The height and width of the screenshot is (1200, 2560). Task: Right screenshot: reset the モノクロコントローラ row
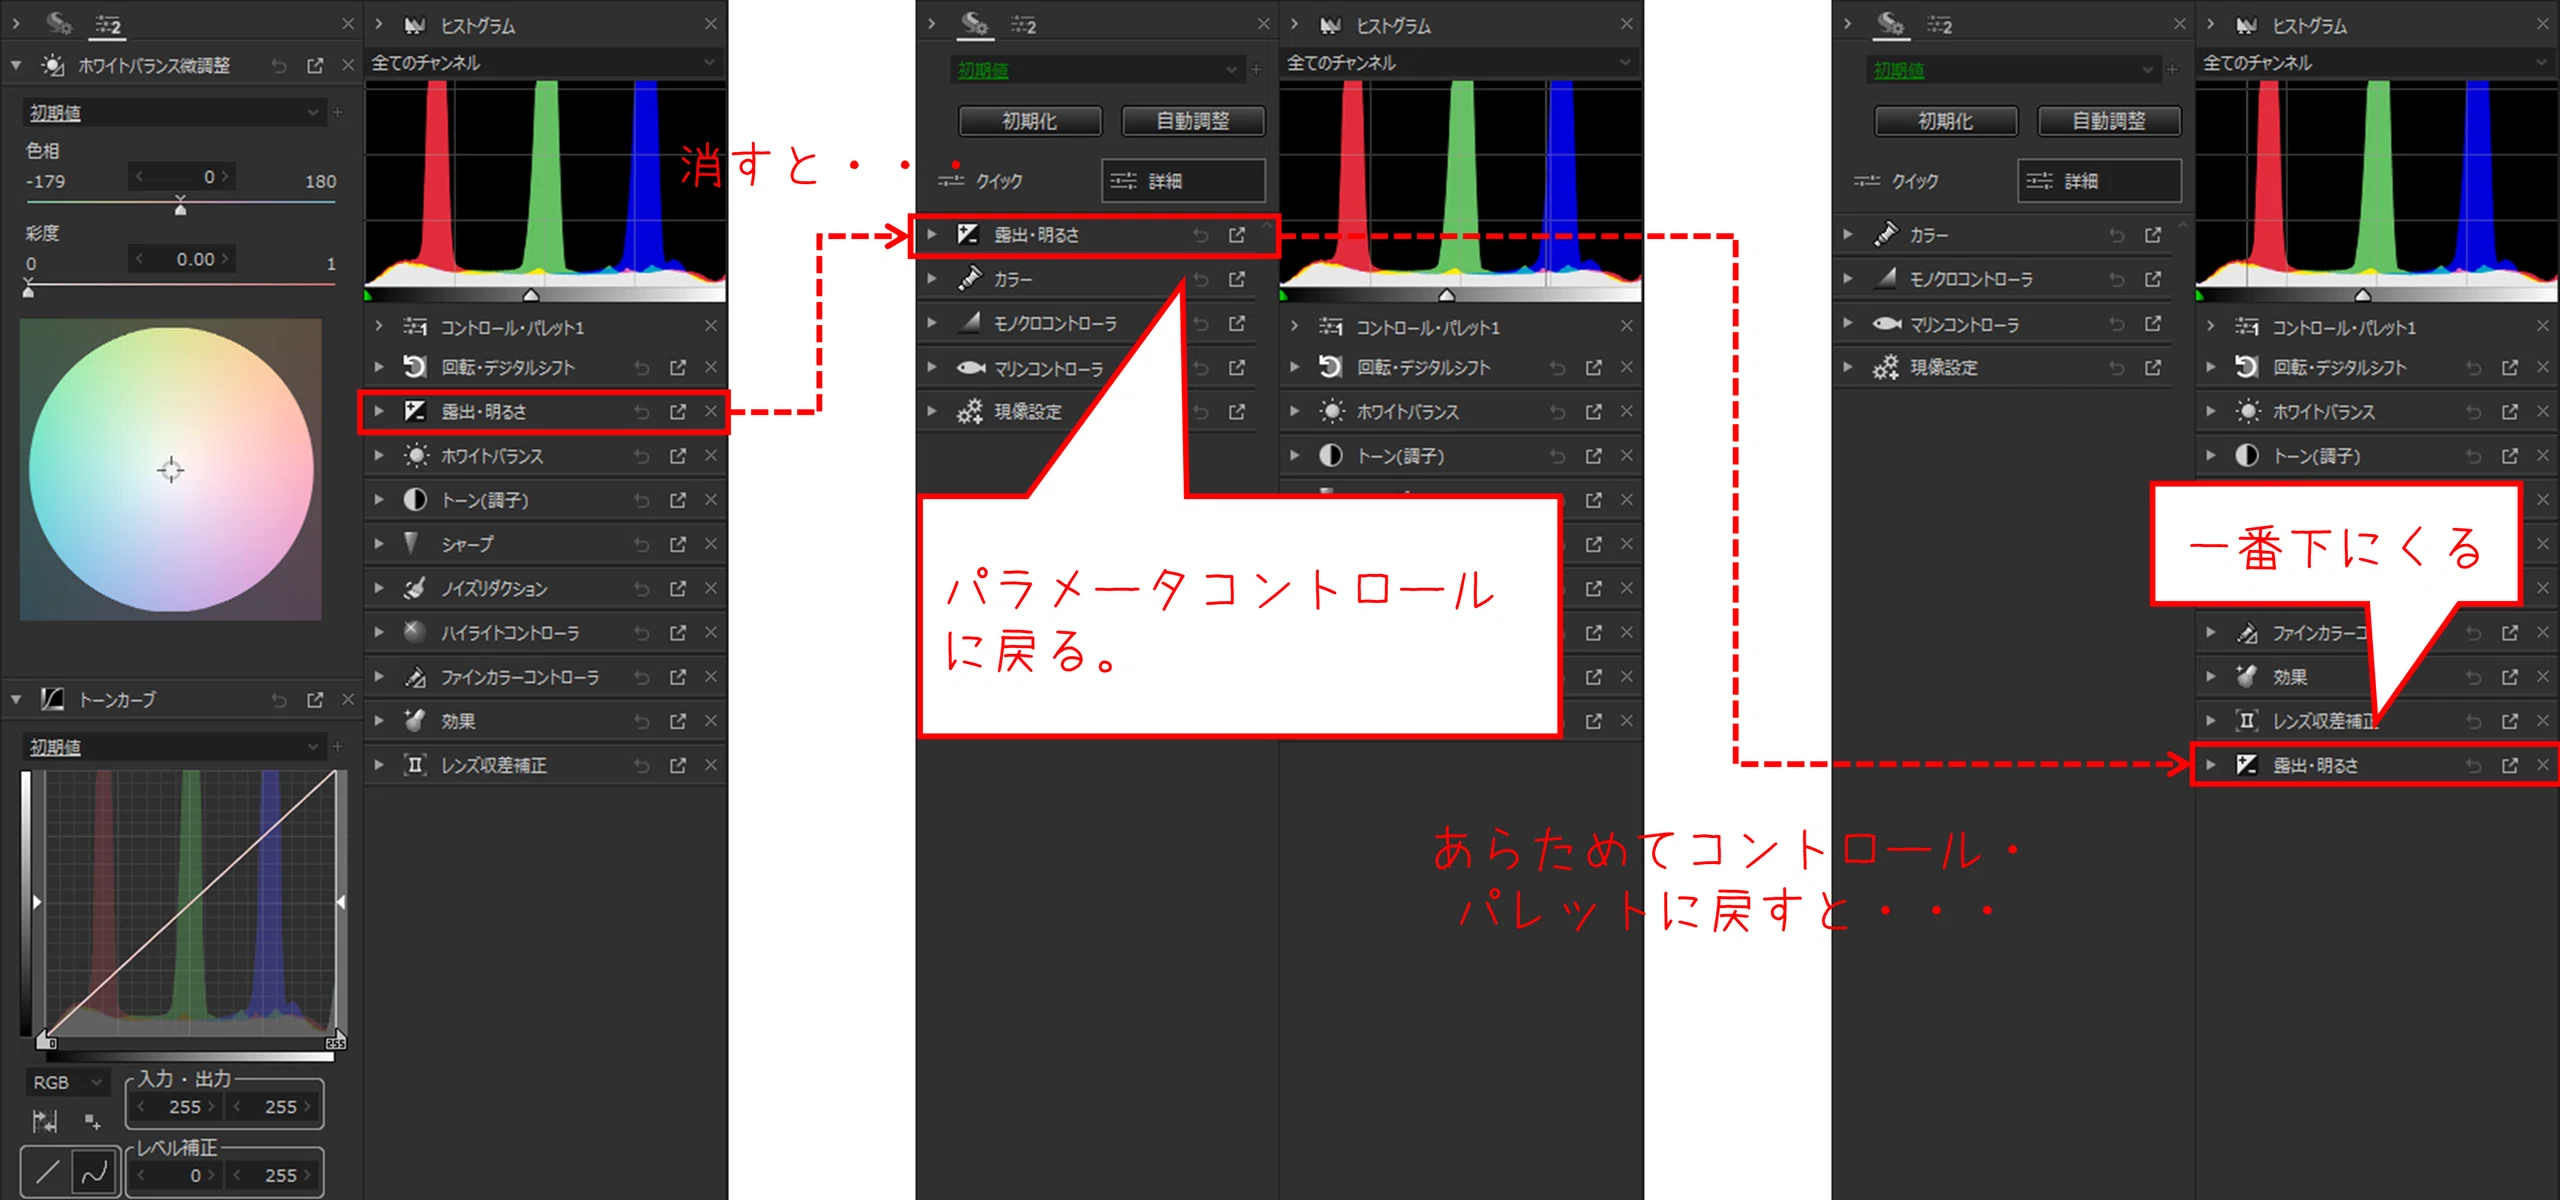click(x=2117, y=279)
